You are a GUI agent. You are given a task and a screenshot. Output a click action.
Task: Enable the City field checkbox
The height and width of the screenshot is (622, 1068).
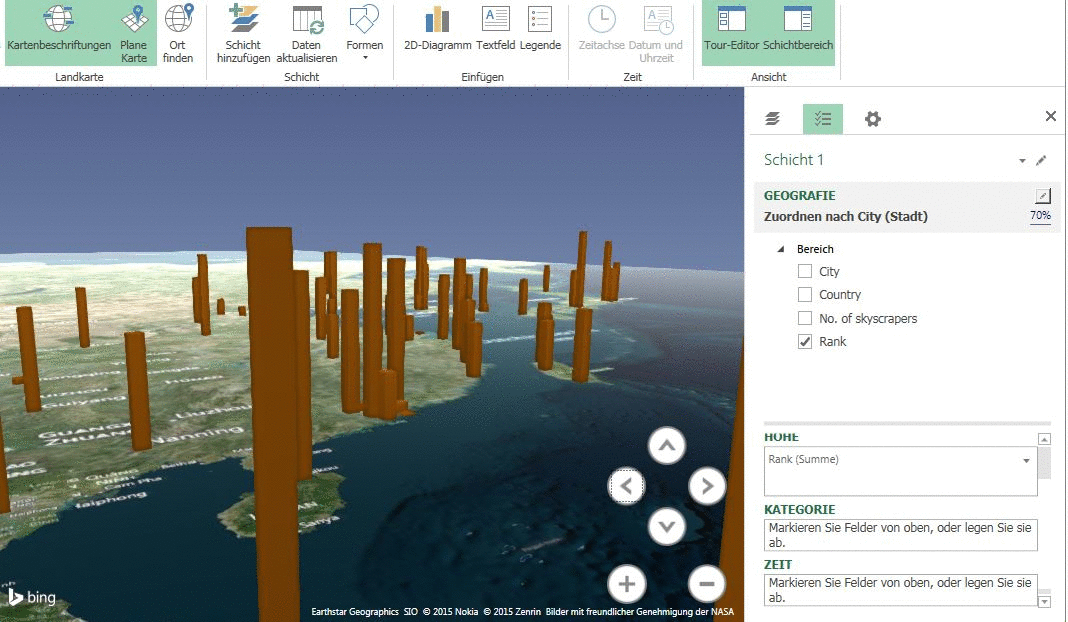click(x=804, y=271)
